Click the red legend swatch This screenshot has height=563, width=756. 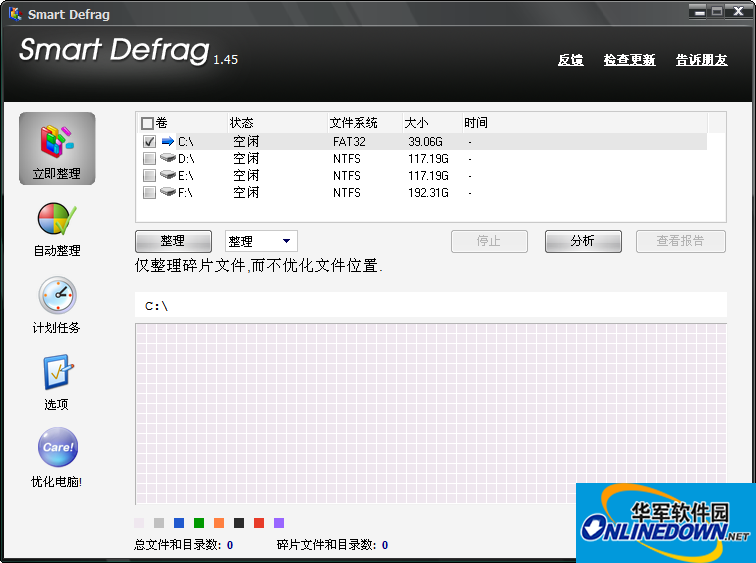[259, 523]
